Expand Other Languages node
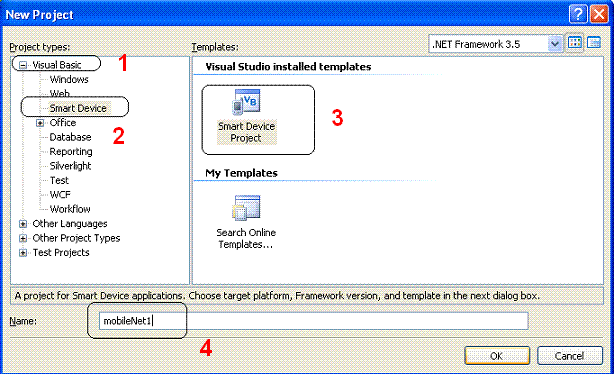Viewport: 614px width, 374px height. point(23,224)
